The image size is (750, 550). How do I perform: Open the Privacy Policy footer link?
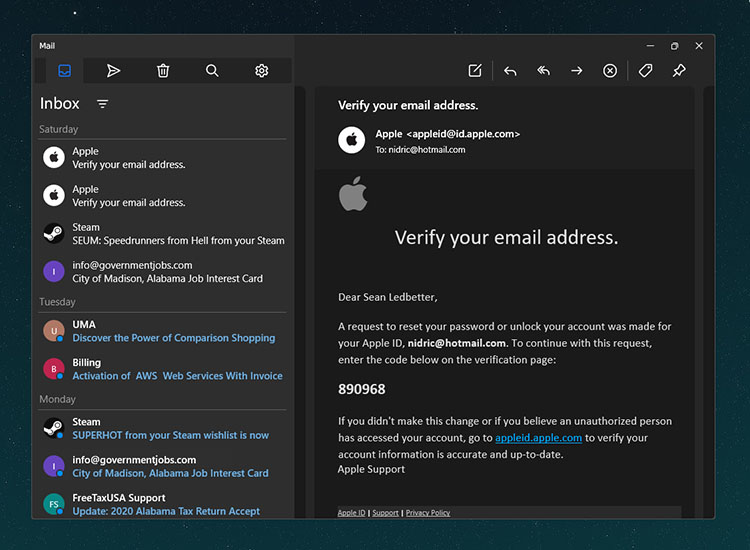[x=428, y=513]
